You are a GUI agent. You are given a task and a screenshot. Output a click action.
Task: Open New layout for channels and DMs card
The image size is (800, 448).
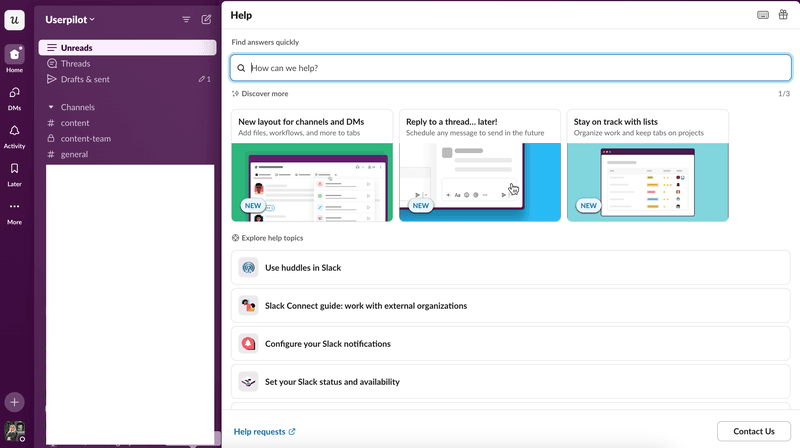[x=312, y=165]
